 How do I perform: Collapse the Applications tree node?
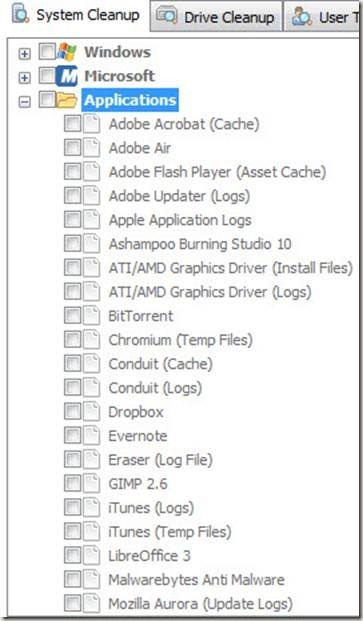[x=25, y=102]
